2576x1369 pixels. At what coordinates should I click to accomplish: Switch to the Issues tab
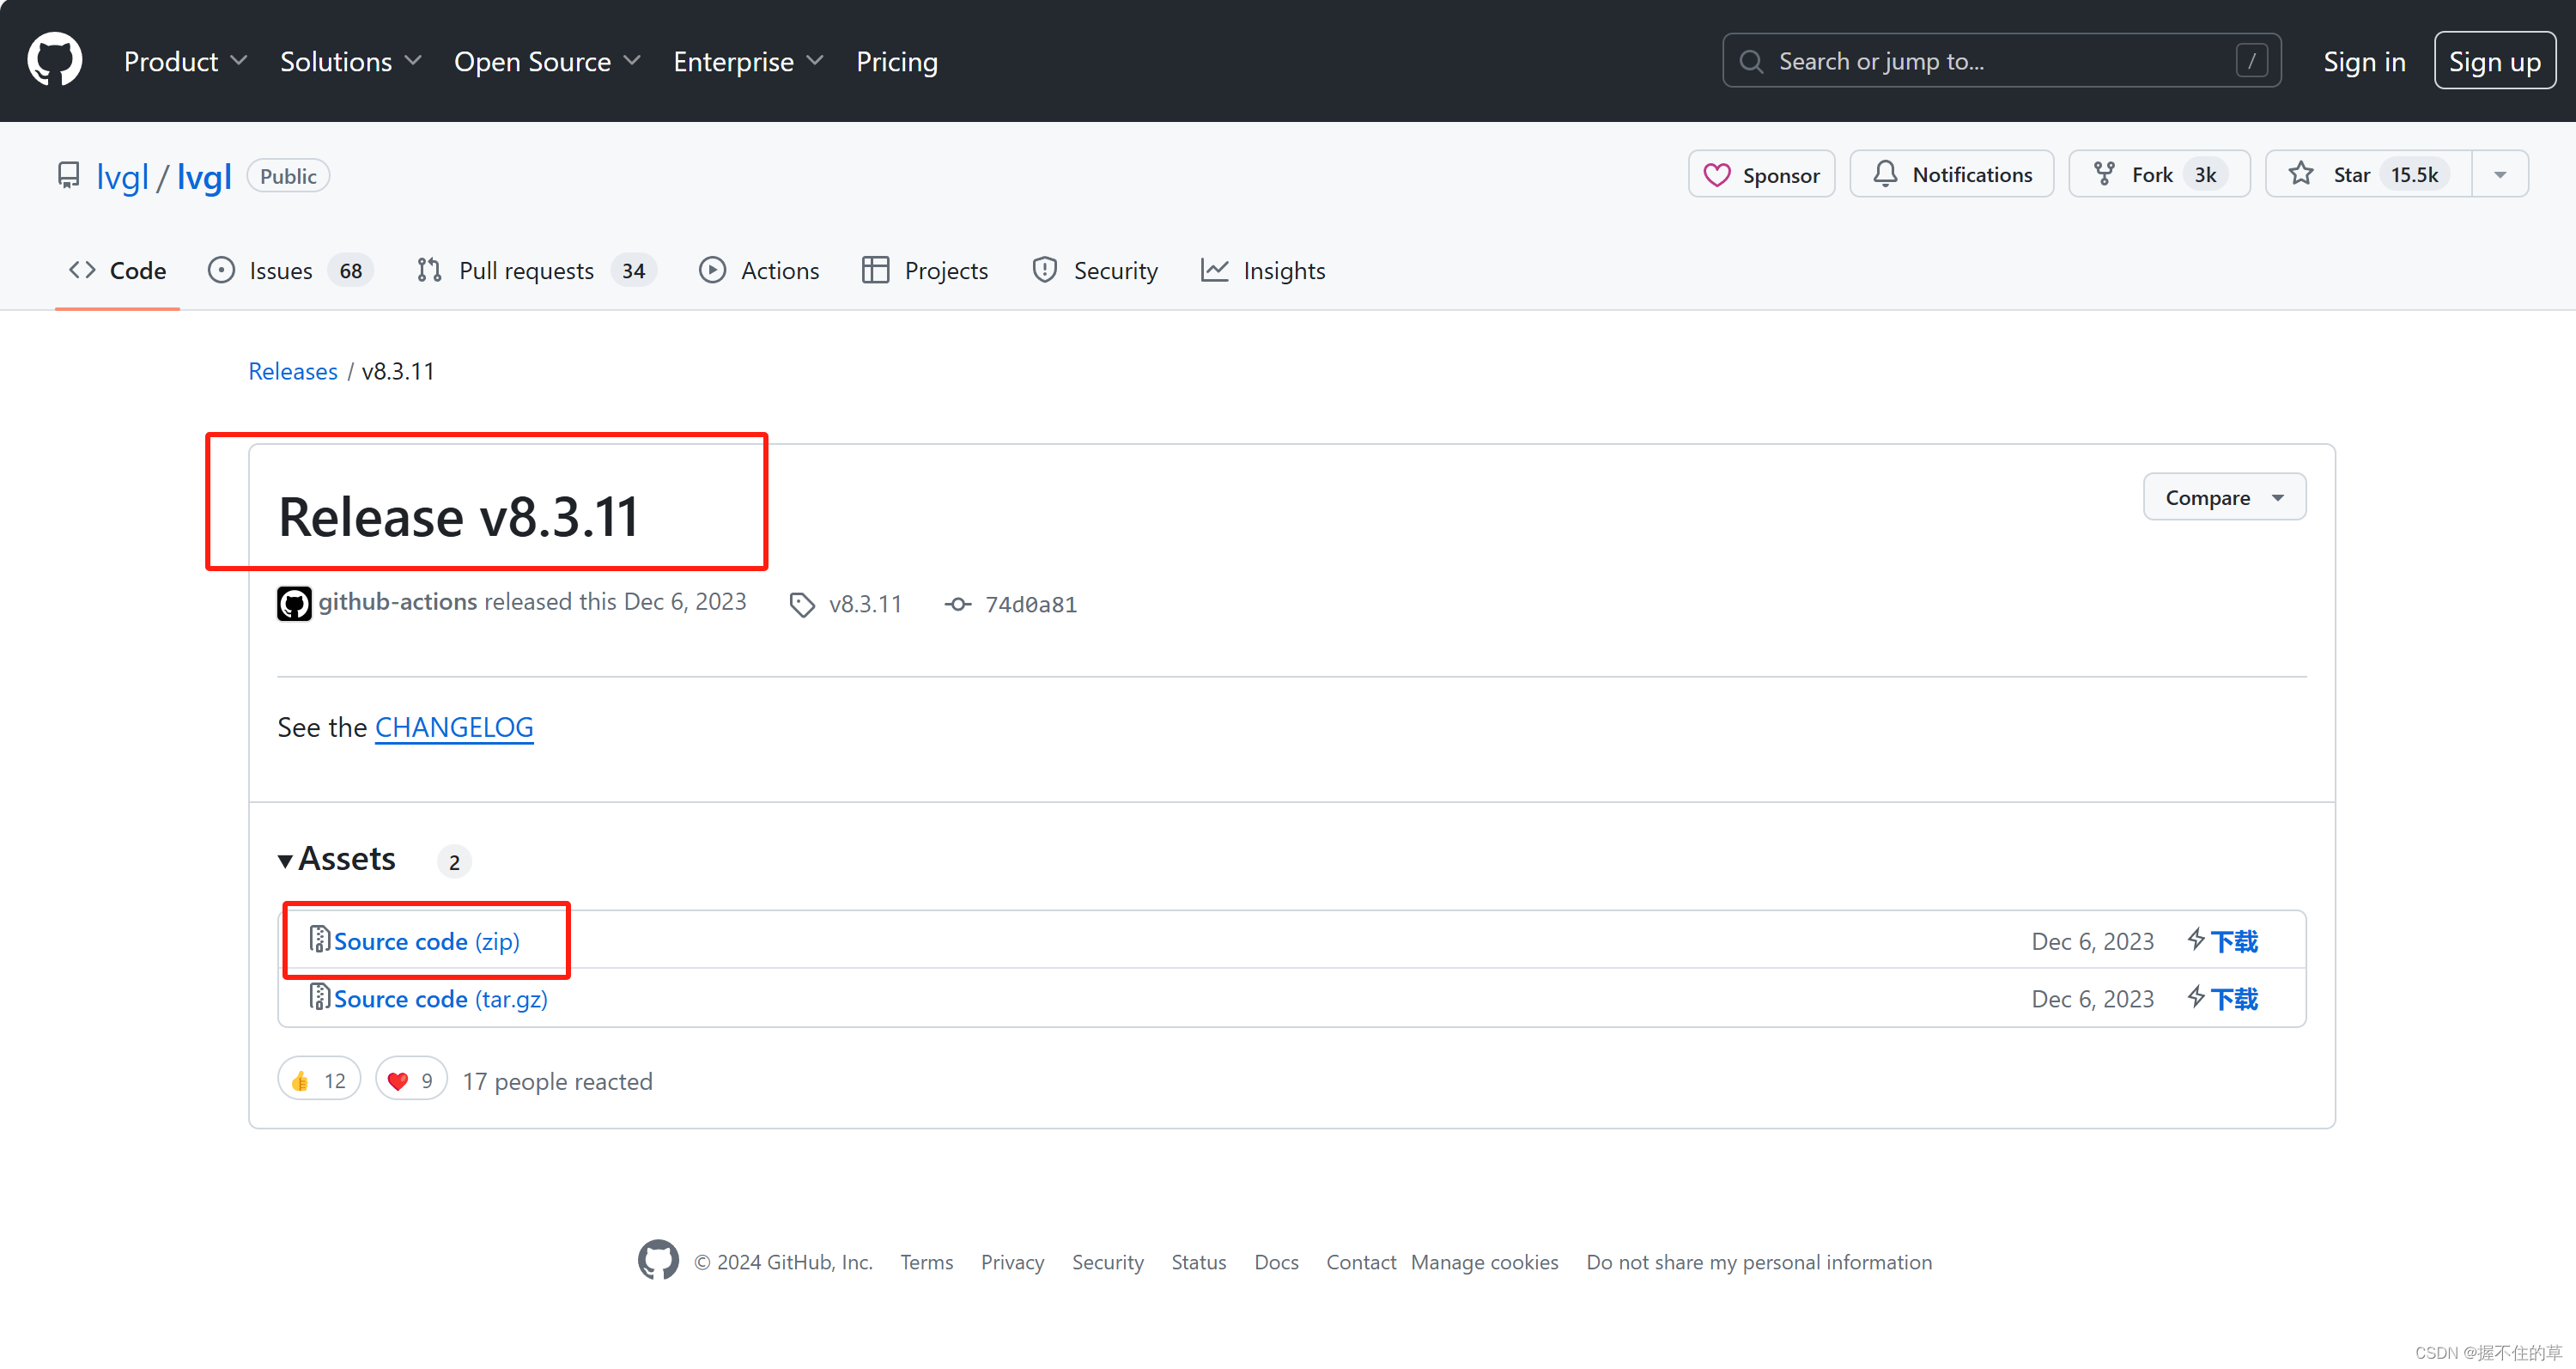(290, 271)
